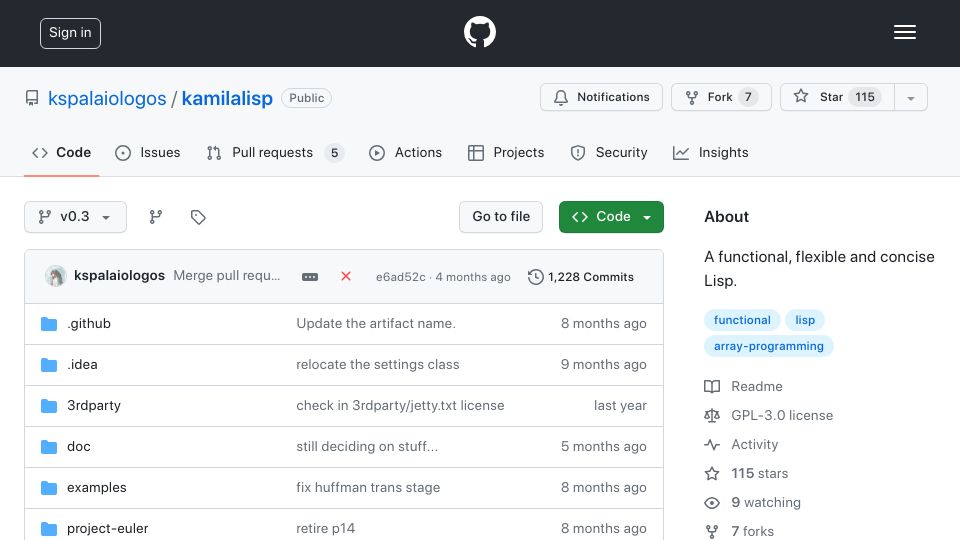The image size is (960, 540).
Task: Open the GPL-3.0 license link
Action: click(768, 415)
